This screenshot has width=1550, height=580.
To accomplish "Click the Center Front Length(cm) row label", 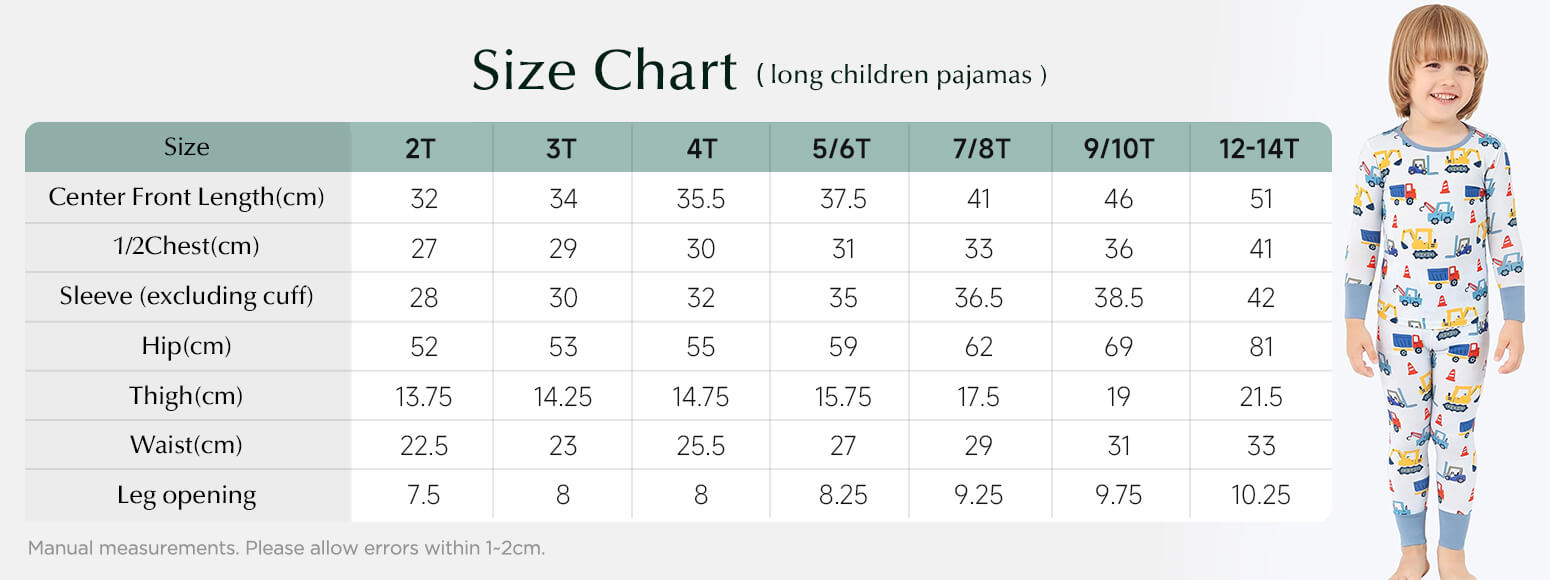I will point(187,197).
